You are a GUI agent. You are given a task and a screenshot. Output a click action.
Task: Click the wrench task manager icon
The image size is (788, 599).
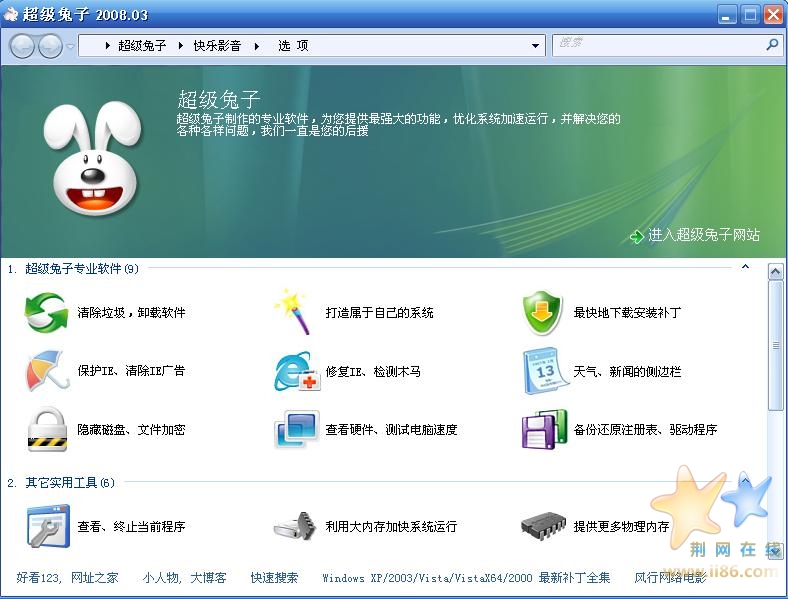(x=48, y=526)
